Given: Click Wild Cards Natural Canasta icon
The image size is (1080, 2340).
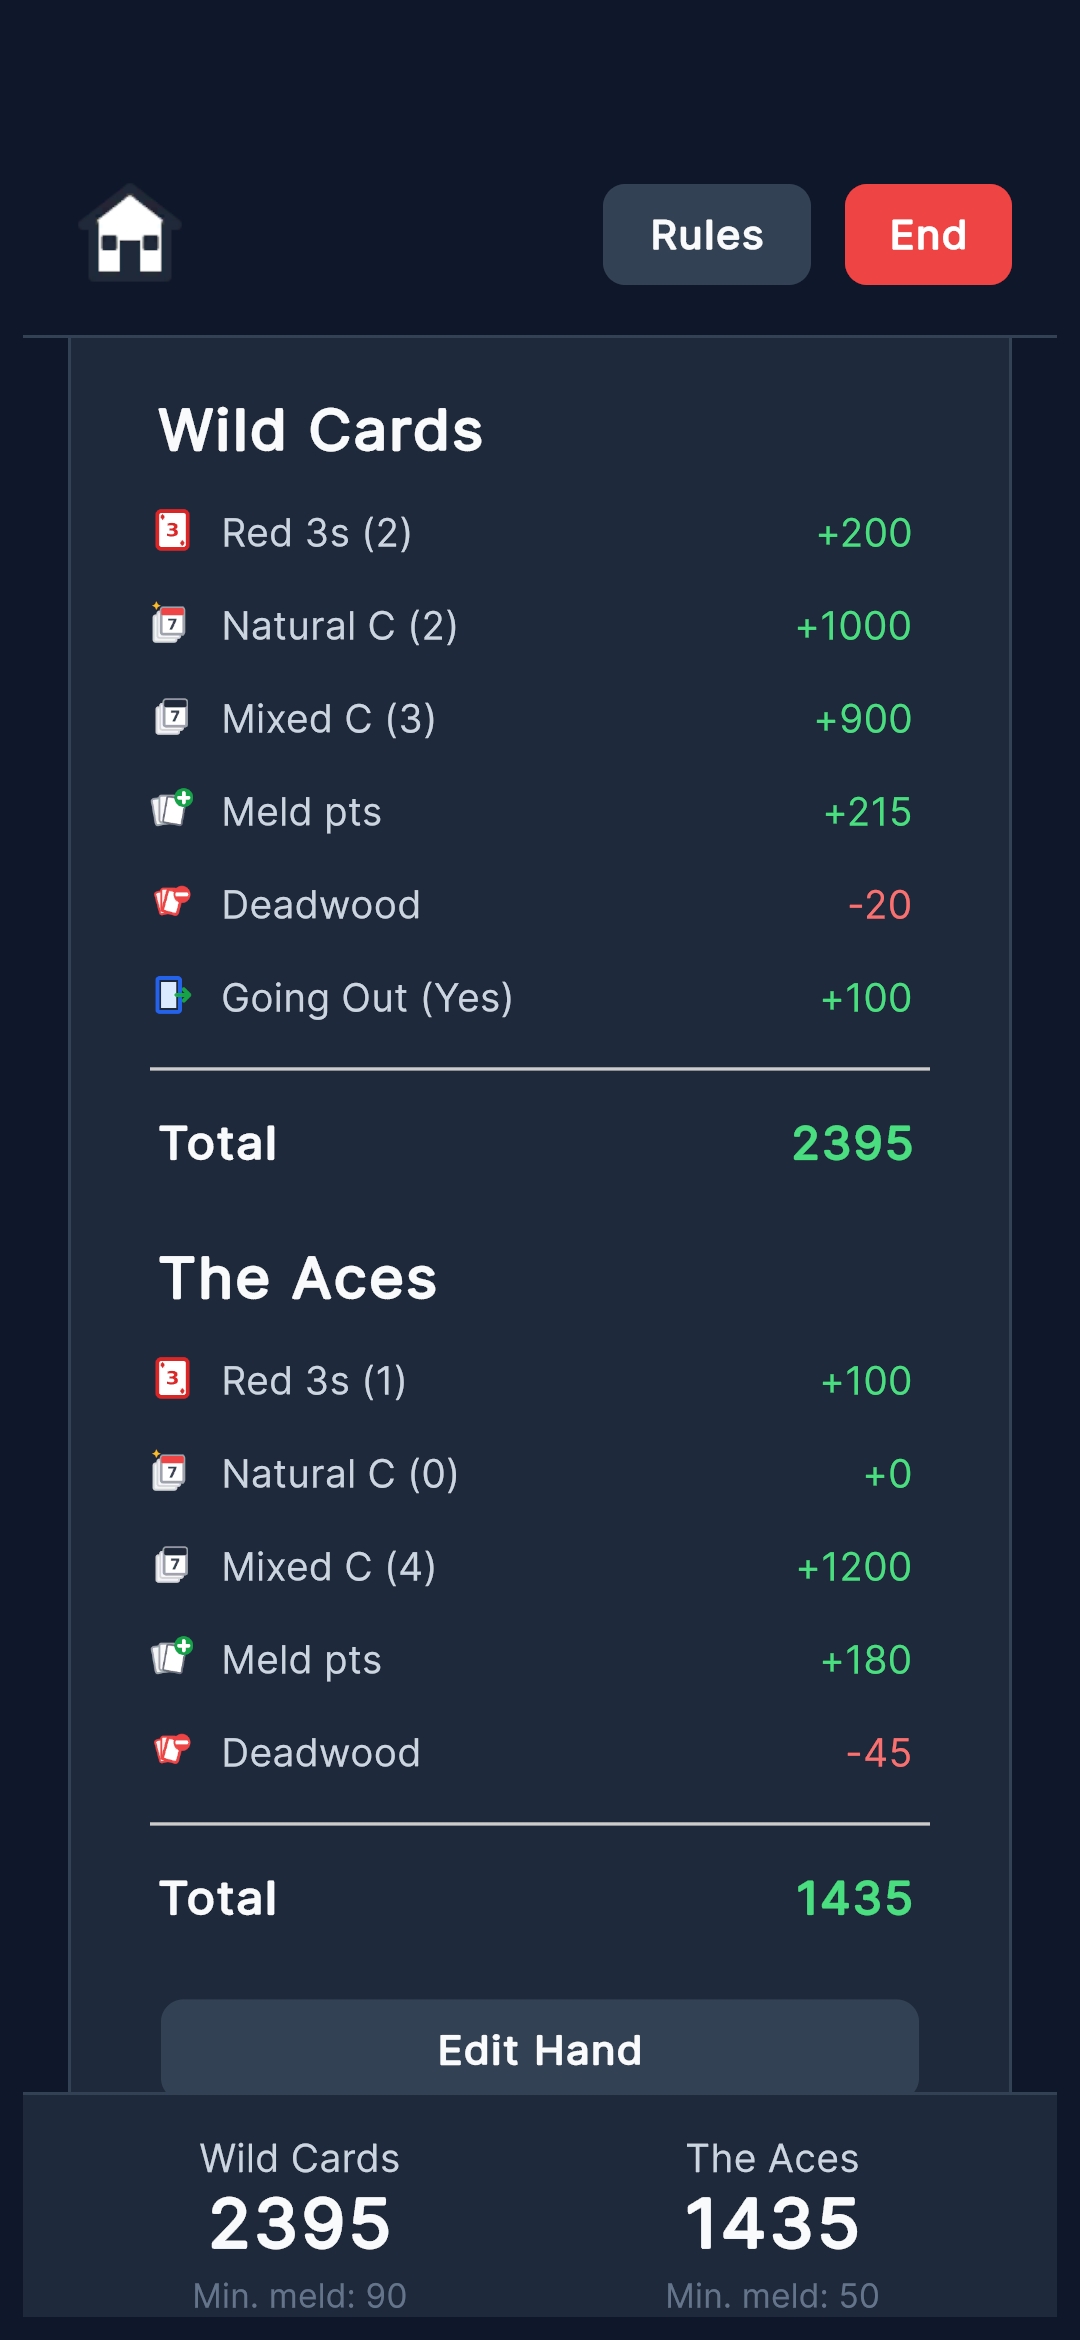Looking at the screenshot, I should pyautogui.click(x=171, y=624).
